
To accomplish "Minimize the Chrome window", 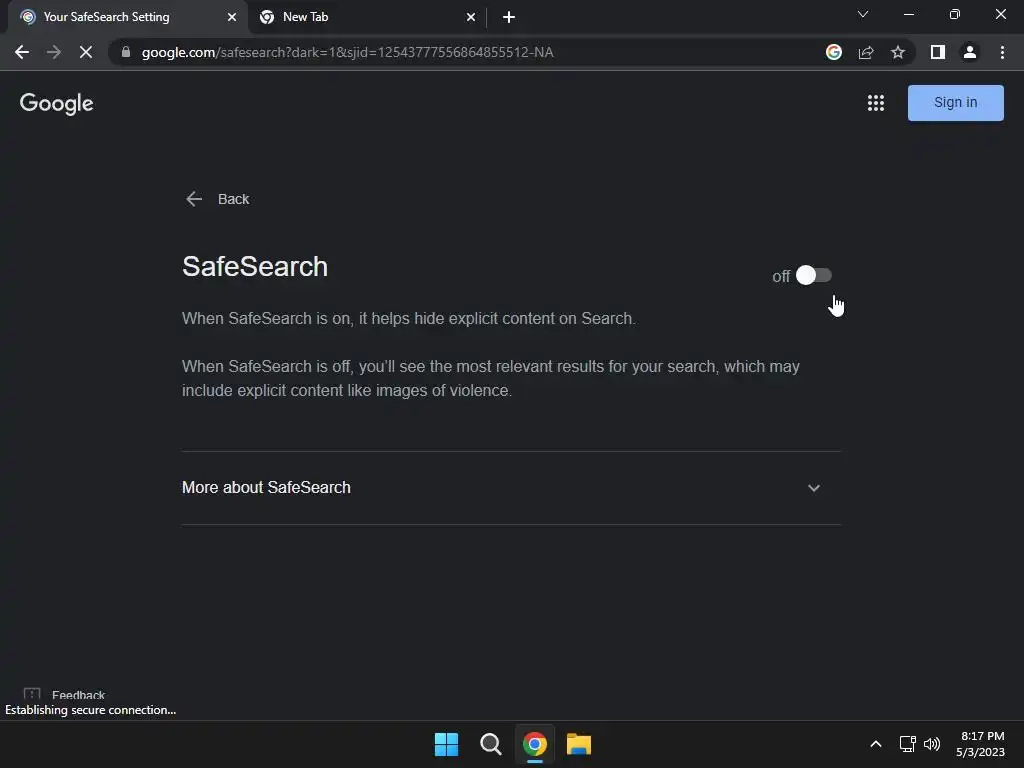I will click(908, 14).
